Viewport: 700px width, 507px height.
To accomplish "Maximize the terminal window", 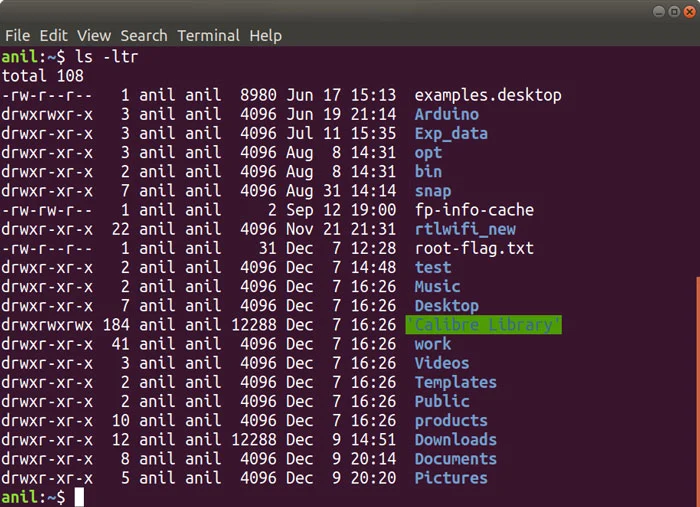I will 675,11.
